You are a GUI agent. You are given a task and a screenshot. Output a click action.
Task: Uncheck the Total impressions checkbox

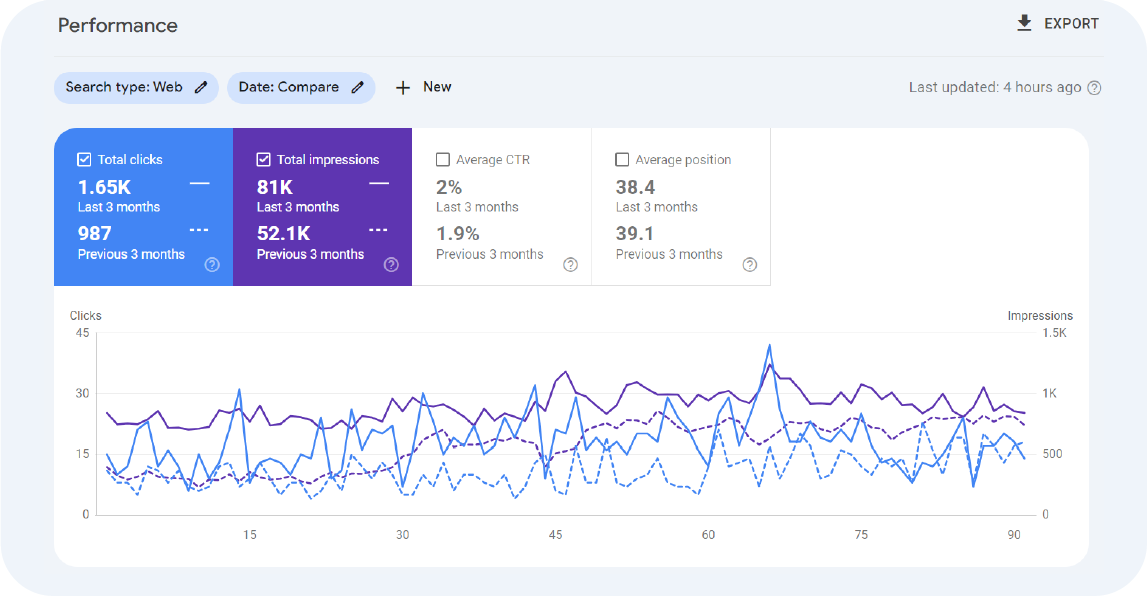tap(264, 159)
